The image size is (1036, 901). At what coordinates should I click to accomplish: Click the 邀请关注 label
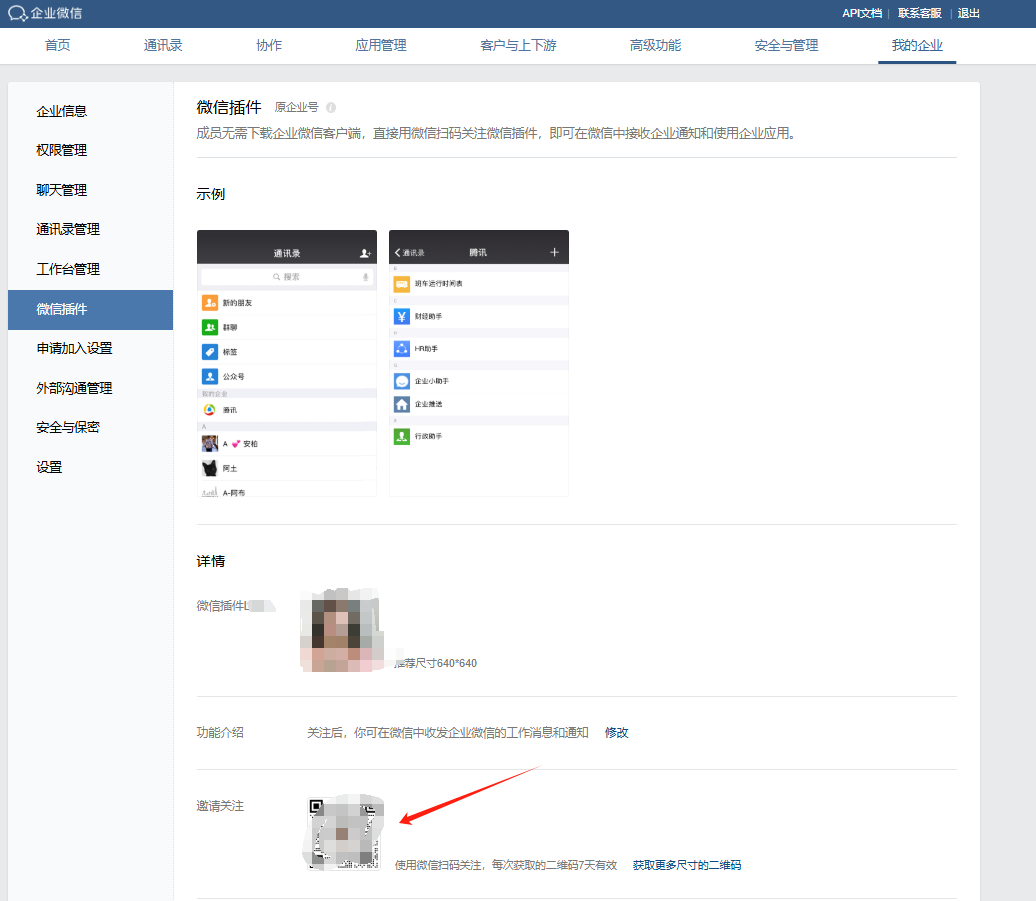tap(220, 806)
